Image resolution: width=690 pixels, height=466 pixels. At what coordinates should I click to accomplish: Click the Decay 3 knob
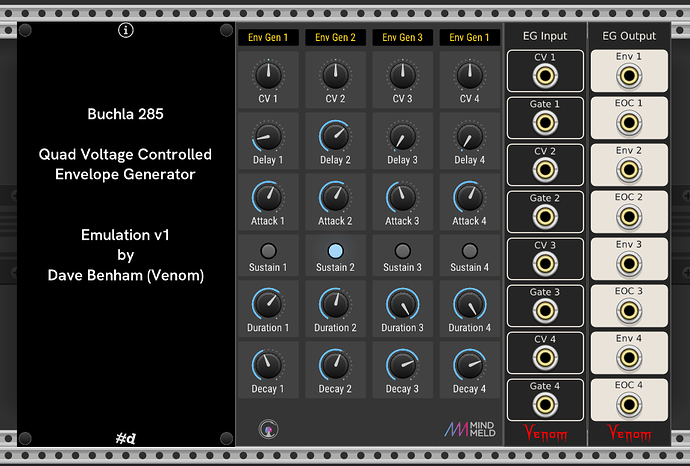403,365
